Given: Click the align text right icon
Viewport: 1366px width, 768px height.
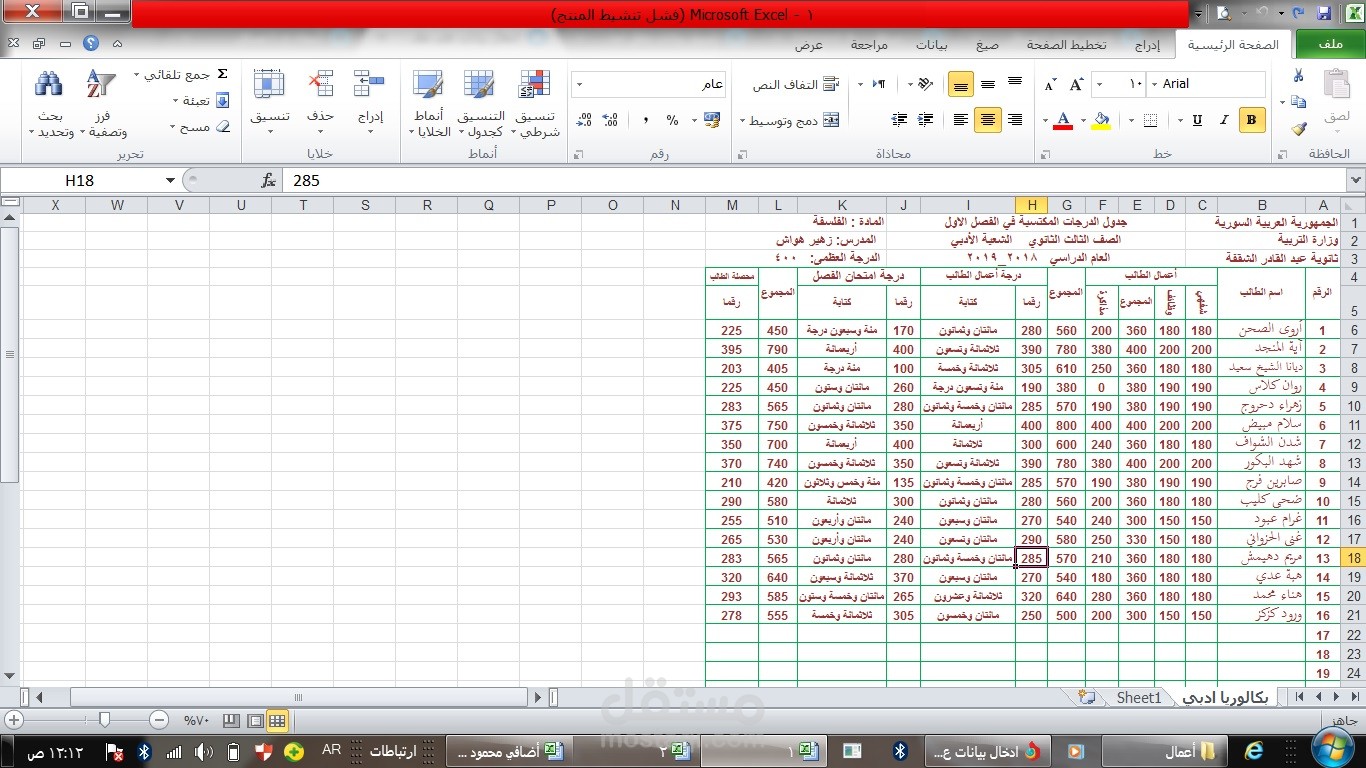Looking at the screenshot, I should point(1015,120).
